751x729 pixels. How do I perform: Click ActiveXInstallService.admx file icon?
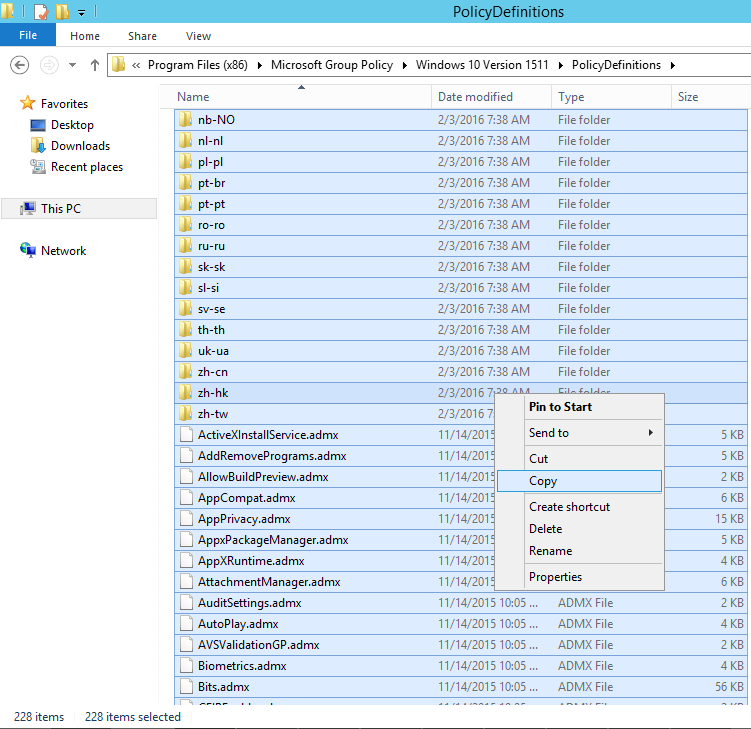186,434
